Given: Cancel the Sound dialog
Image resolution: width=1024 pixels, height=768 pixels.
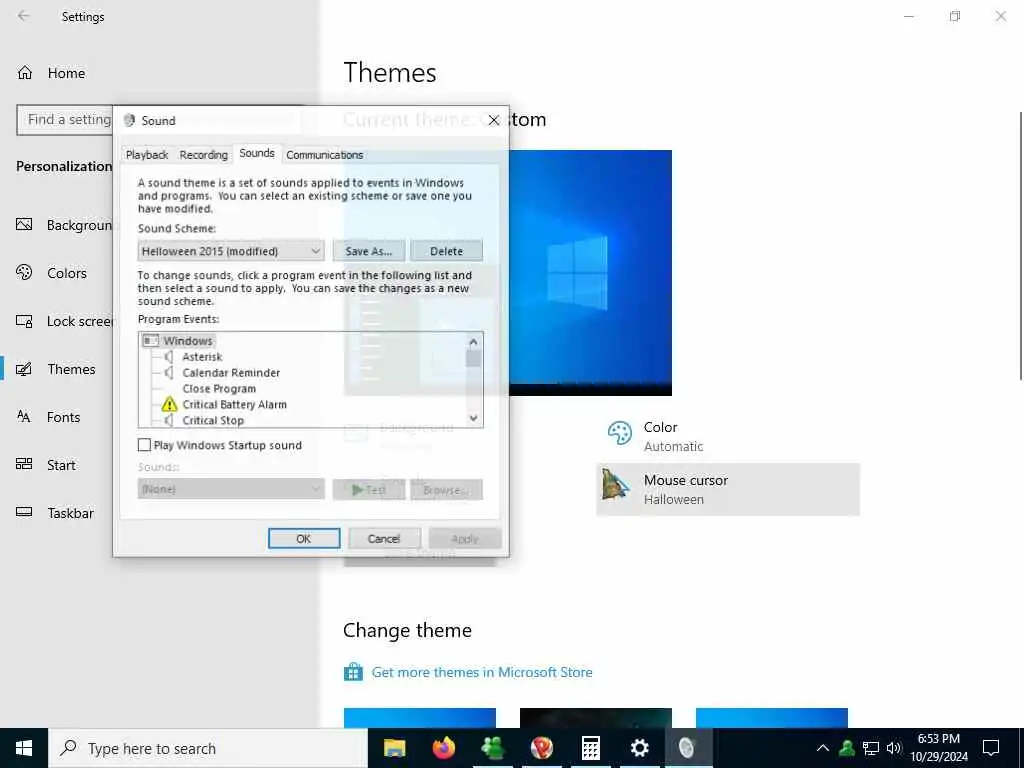Looking at the screenshot, I should click(383, 539).
